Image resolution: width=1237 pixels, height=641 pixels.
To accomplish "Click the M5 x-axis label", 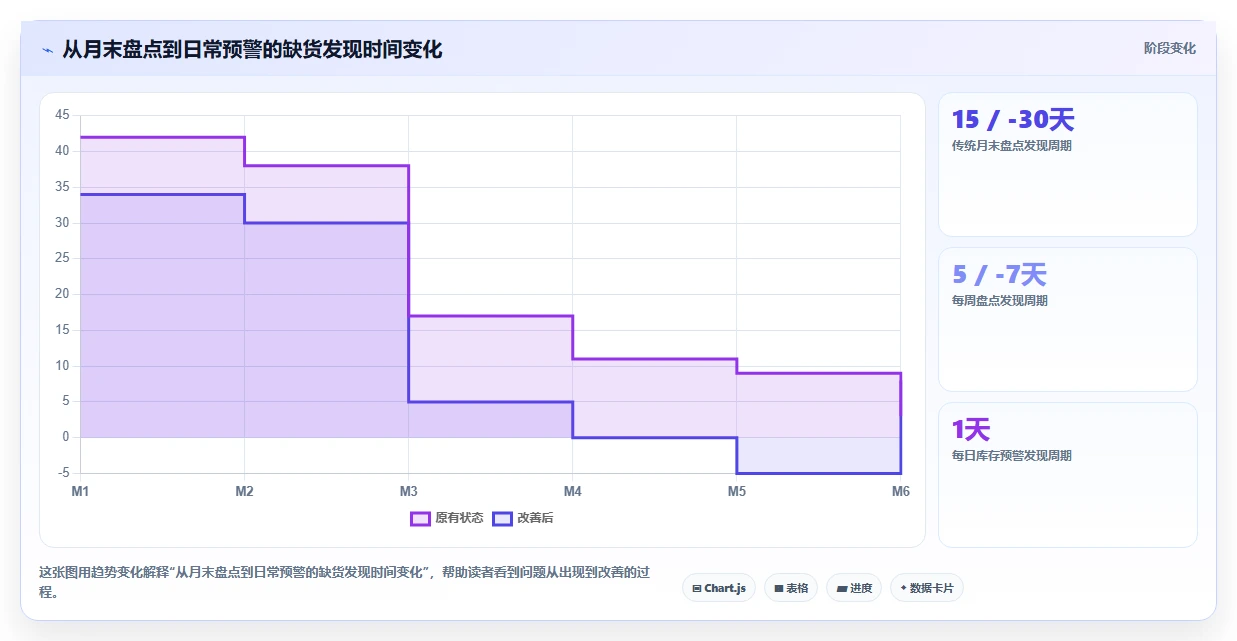I will pos(736,491).
